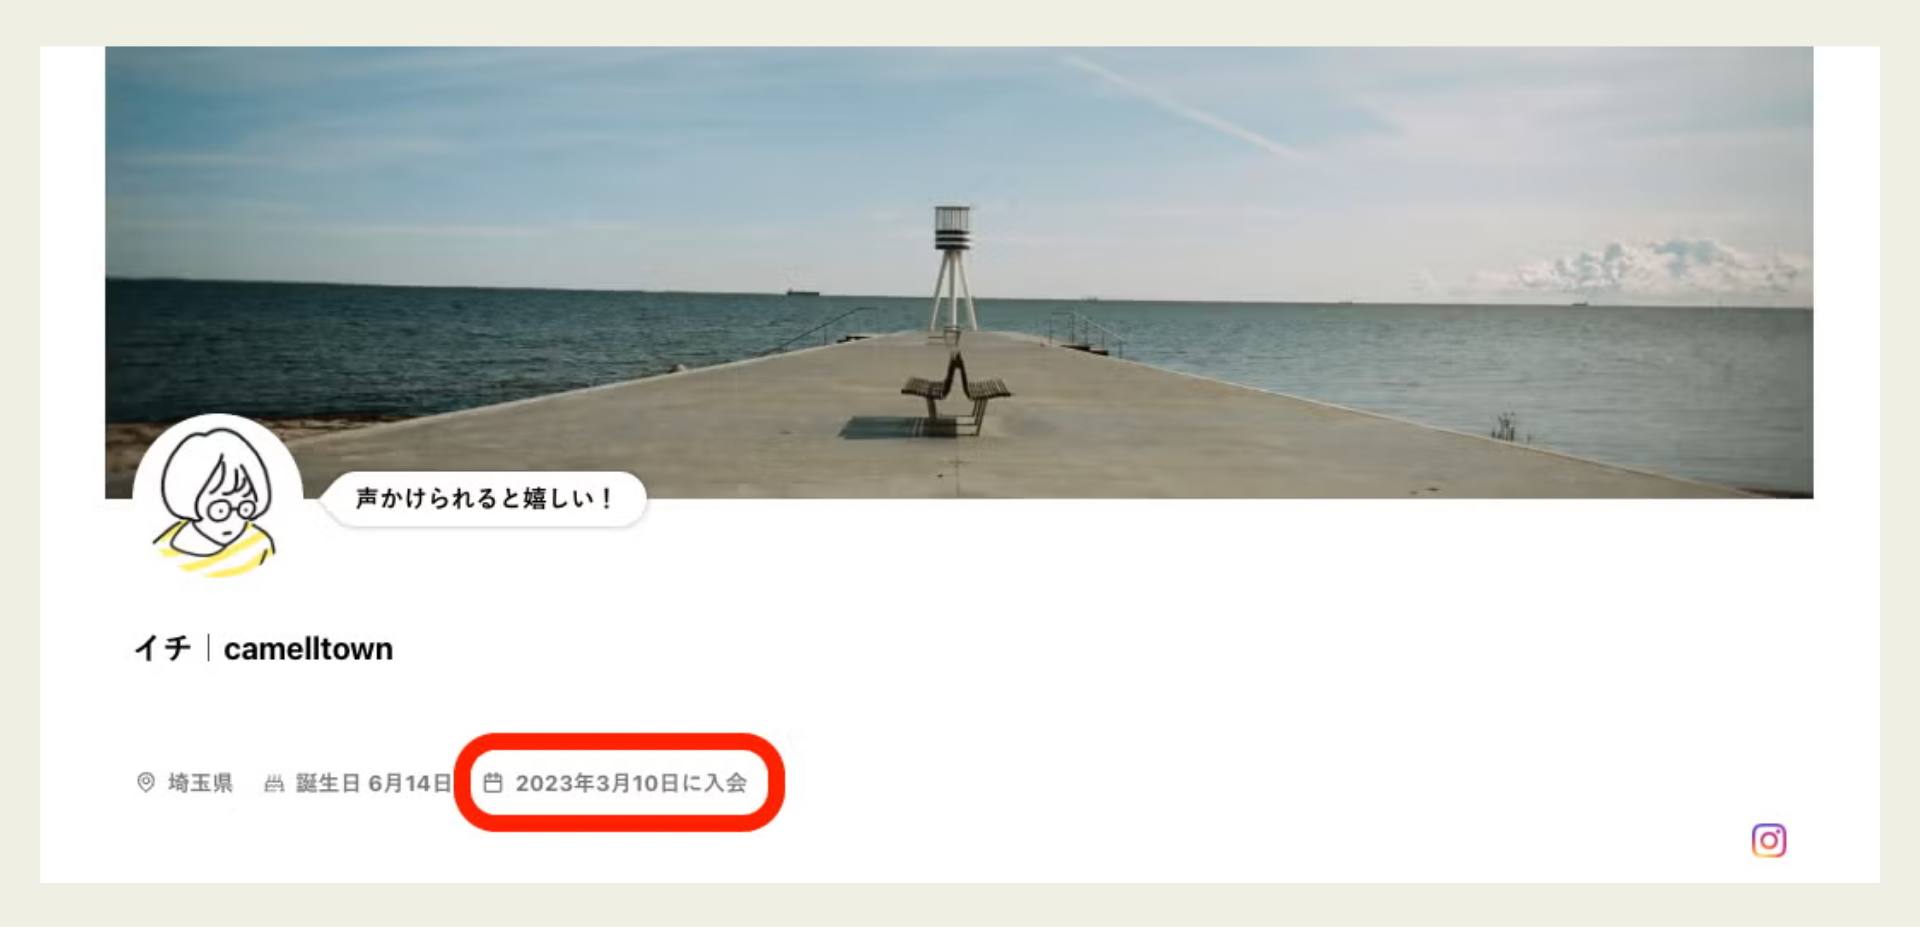Open the seaside pier cover photo

[959, 272]
